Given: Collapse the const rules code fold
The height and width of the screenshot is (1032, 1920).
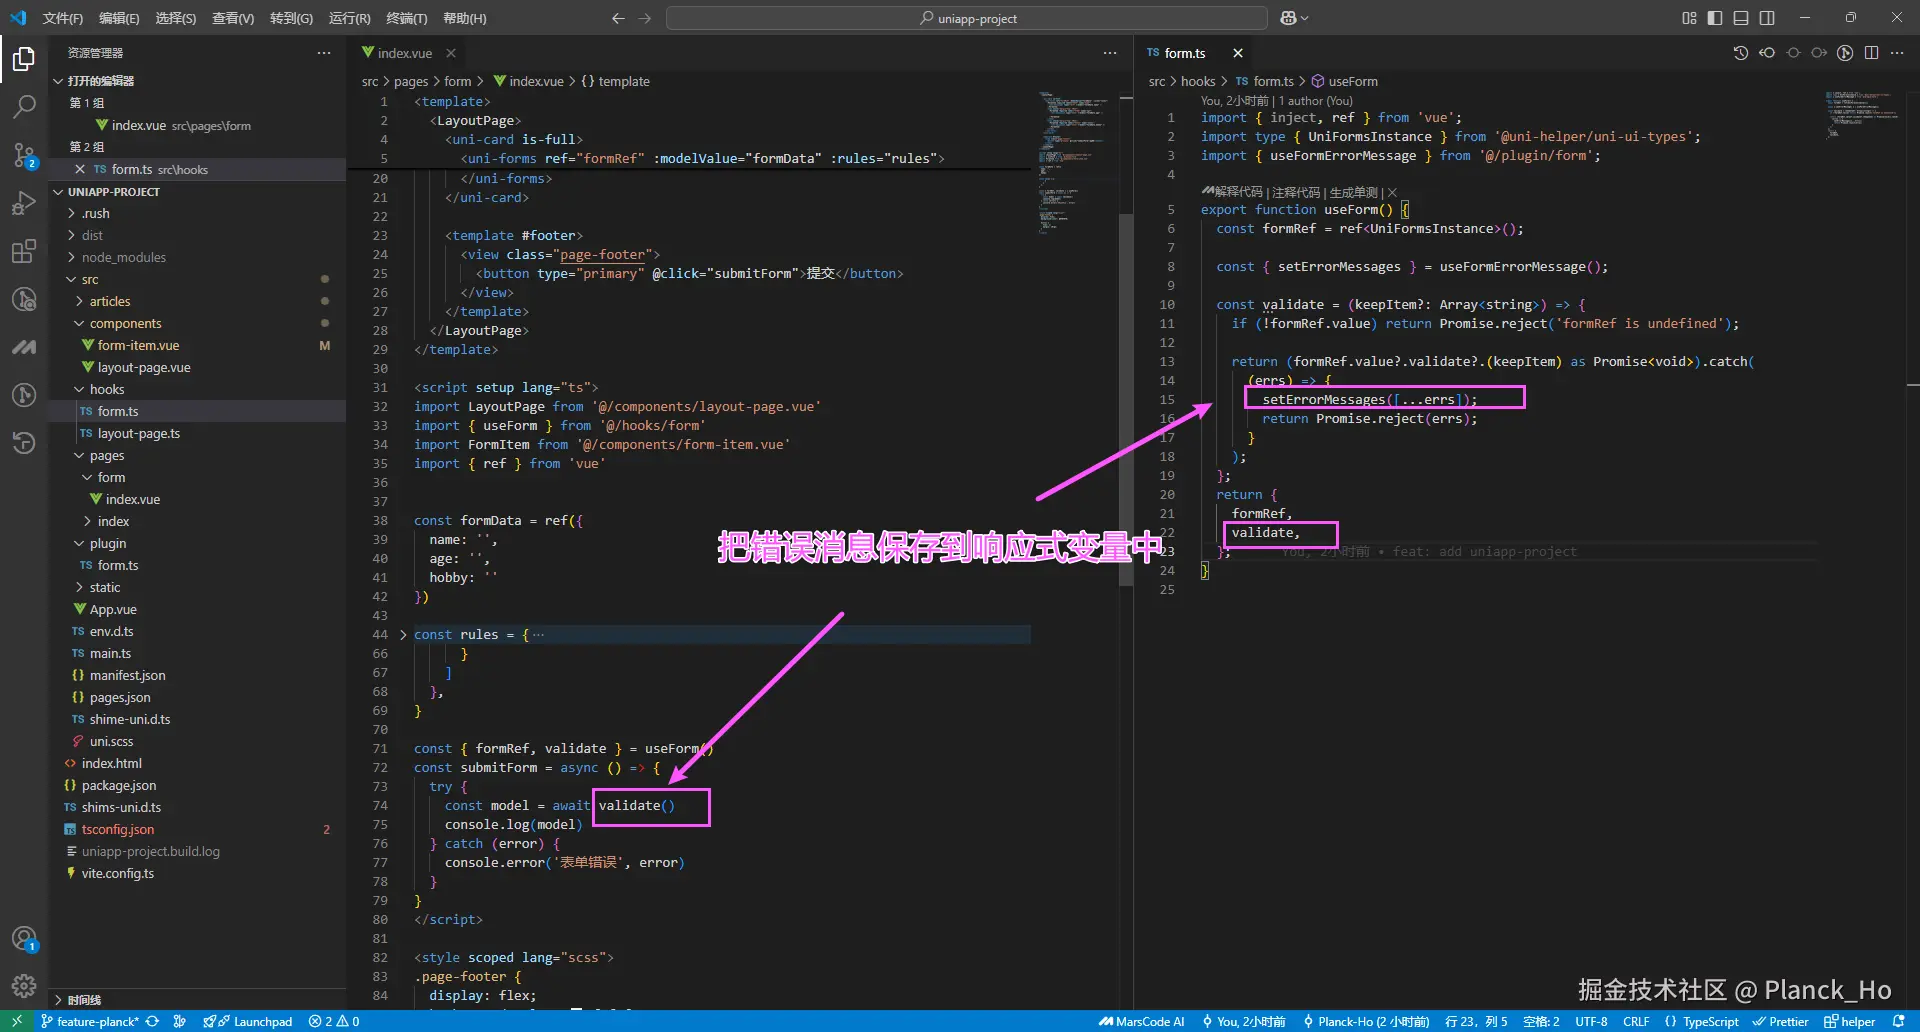Looking at the screenshot, I should pyautogui.click(x=403, y=634).
